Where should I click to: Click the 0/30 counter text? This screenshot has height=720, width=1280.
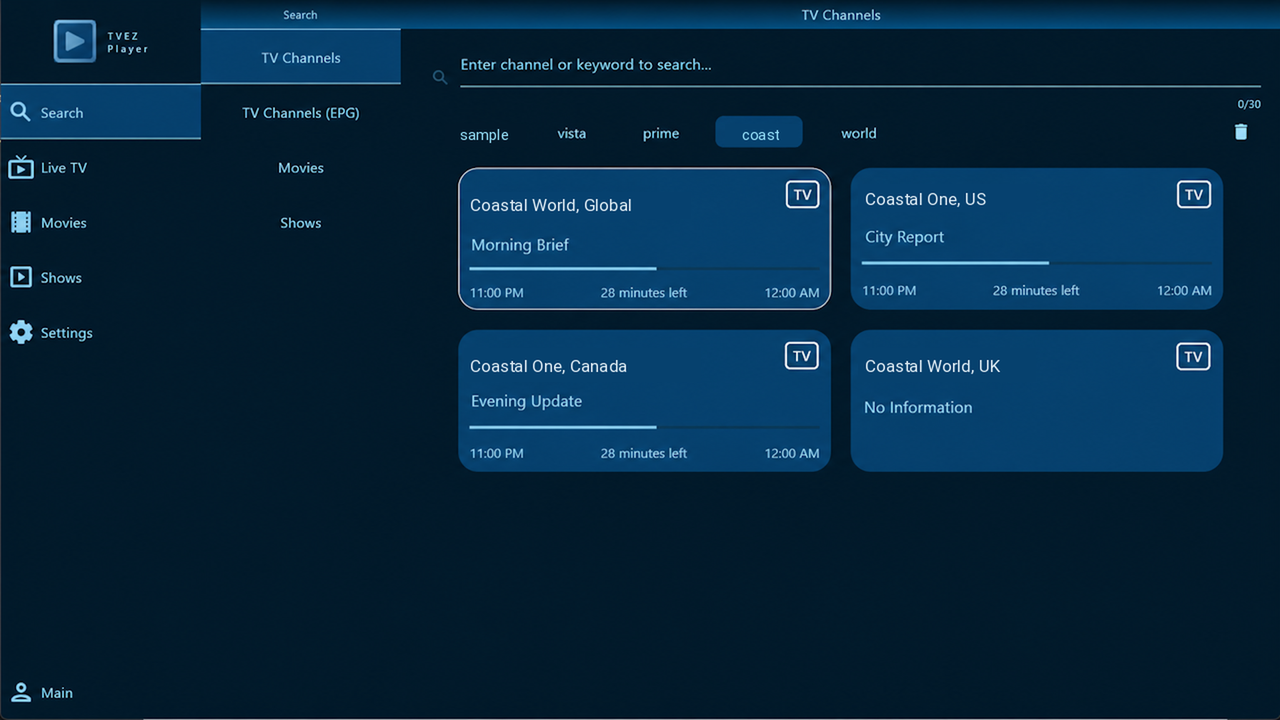[1249, 104]
